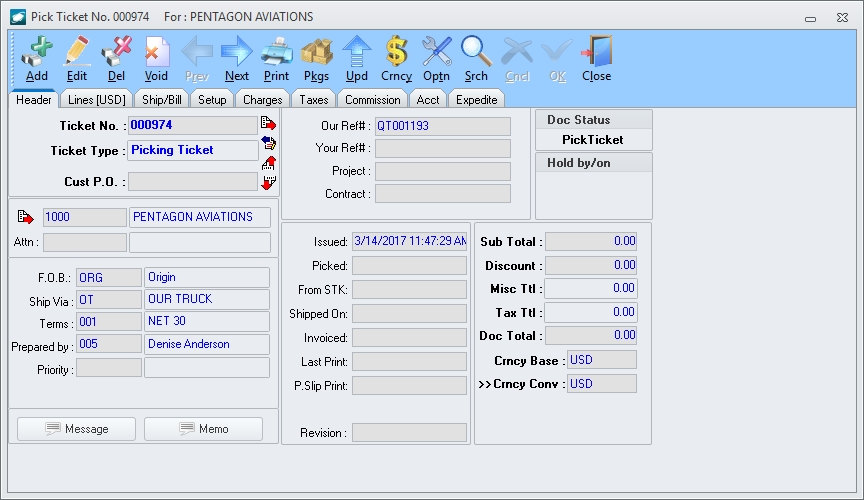Switch to the Charges tab
The width and height of the screenshot is (864, 500).
(262, 100)
